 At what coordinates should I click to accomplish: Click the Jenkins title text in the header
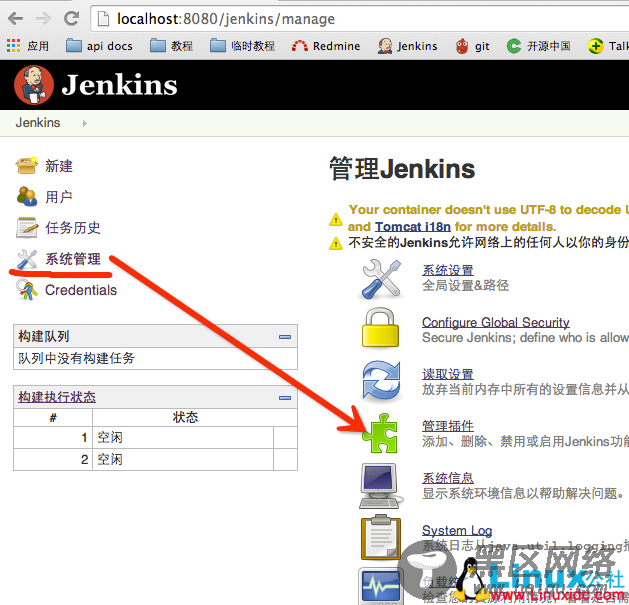pyautogui.click(x=119, y=85)
